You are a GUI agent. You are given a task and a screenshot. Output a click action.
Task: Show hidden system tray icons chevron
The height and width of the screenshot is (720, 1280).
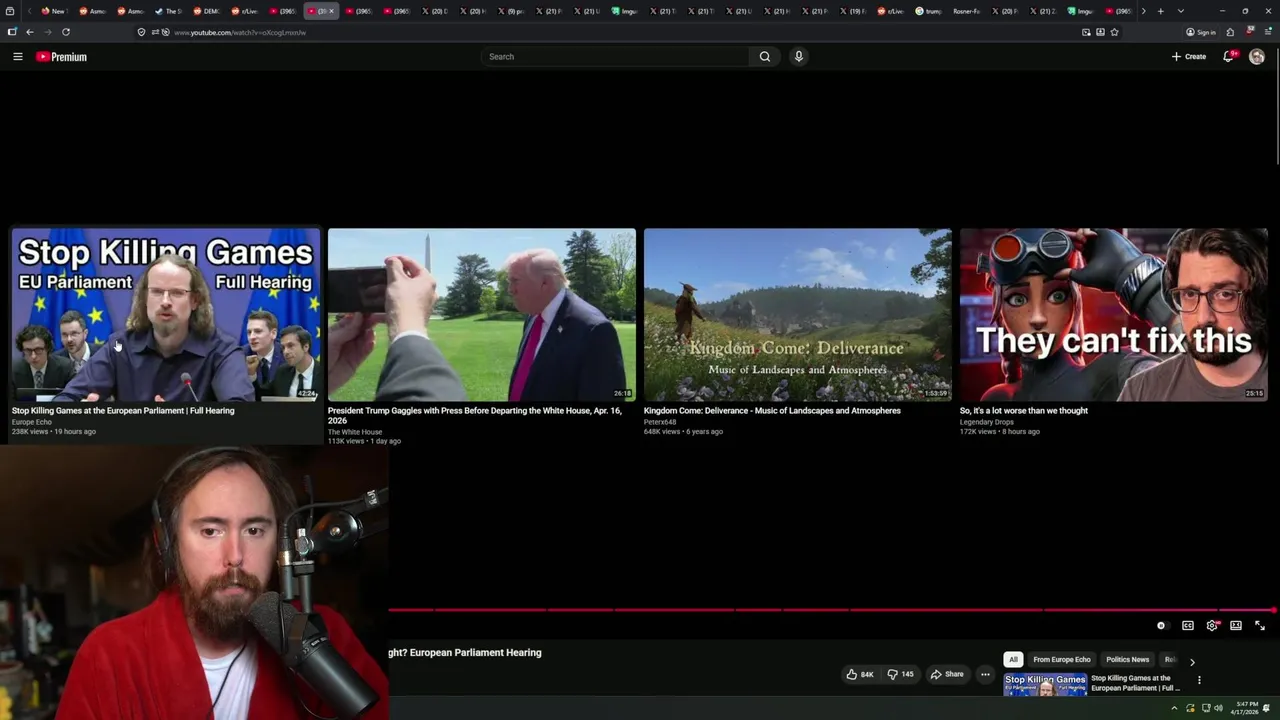[1174, 708]
